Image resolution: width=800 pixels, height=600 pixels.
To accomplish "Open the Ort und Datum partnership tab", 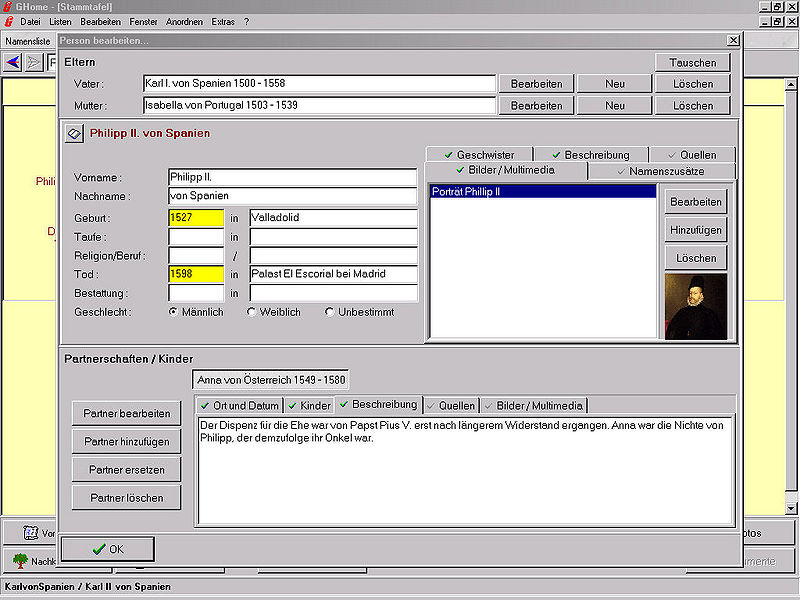I will pos(238,406).
